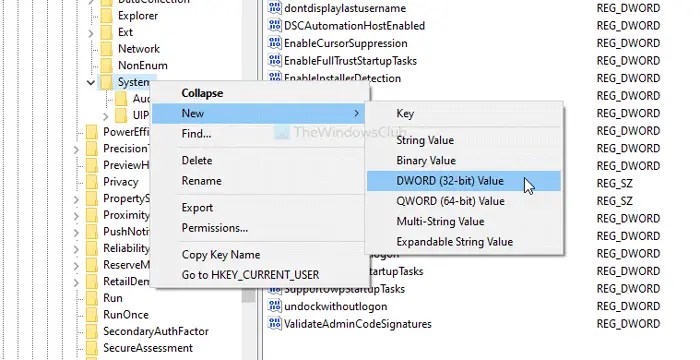The width and height of the screenshot is (700, 360).
Task: Click dontdisplaylastusername DWORD value icon
Action: coord(275,8)
